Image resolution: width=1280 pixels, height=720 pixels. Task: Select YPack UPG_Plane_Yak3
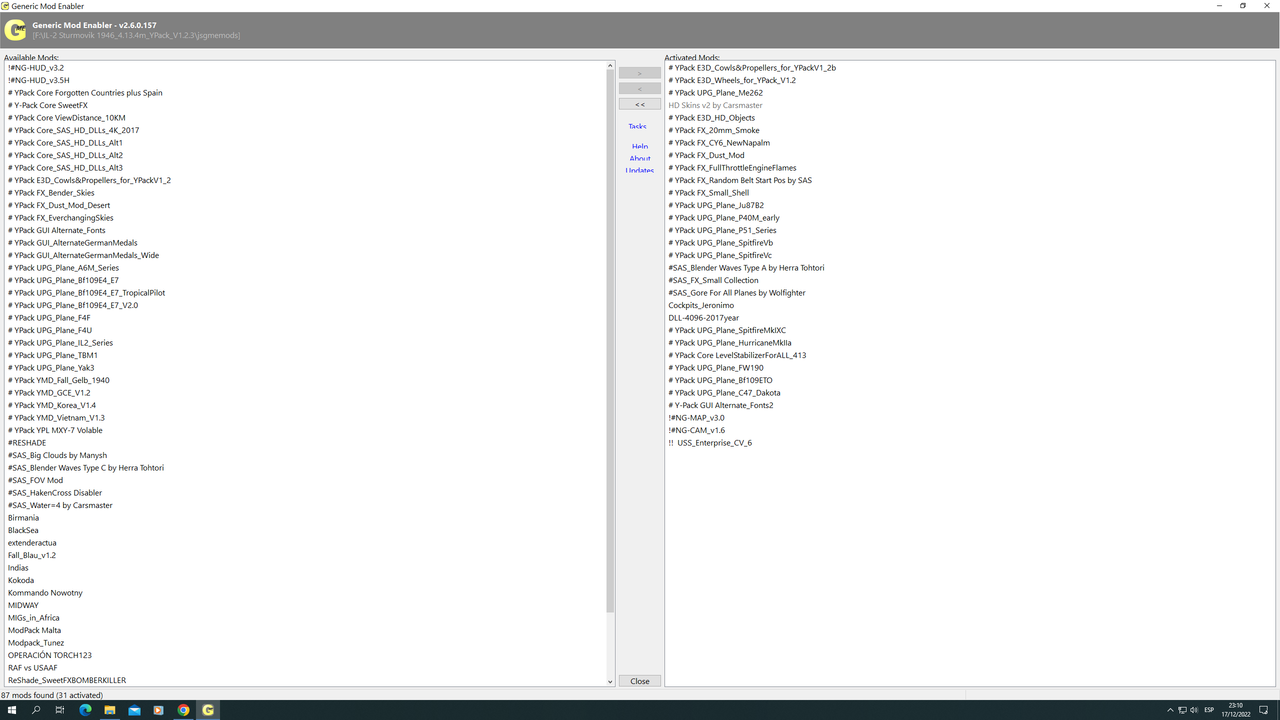coord(51,368)
